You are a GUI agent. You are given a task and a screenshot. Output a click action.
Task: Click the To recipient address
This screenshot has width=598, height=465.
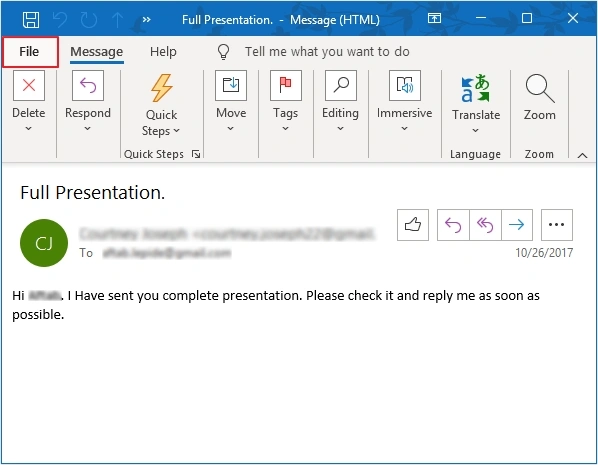coord(167,253)
